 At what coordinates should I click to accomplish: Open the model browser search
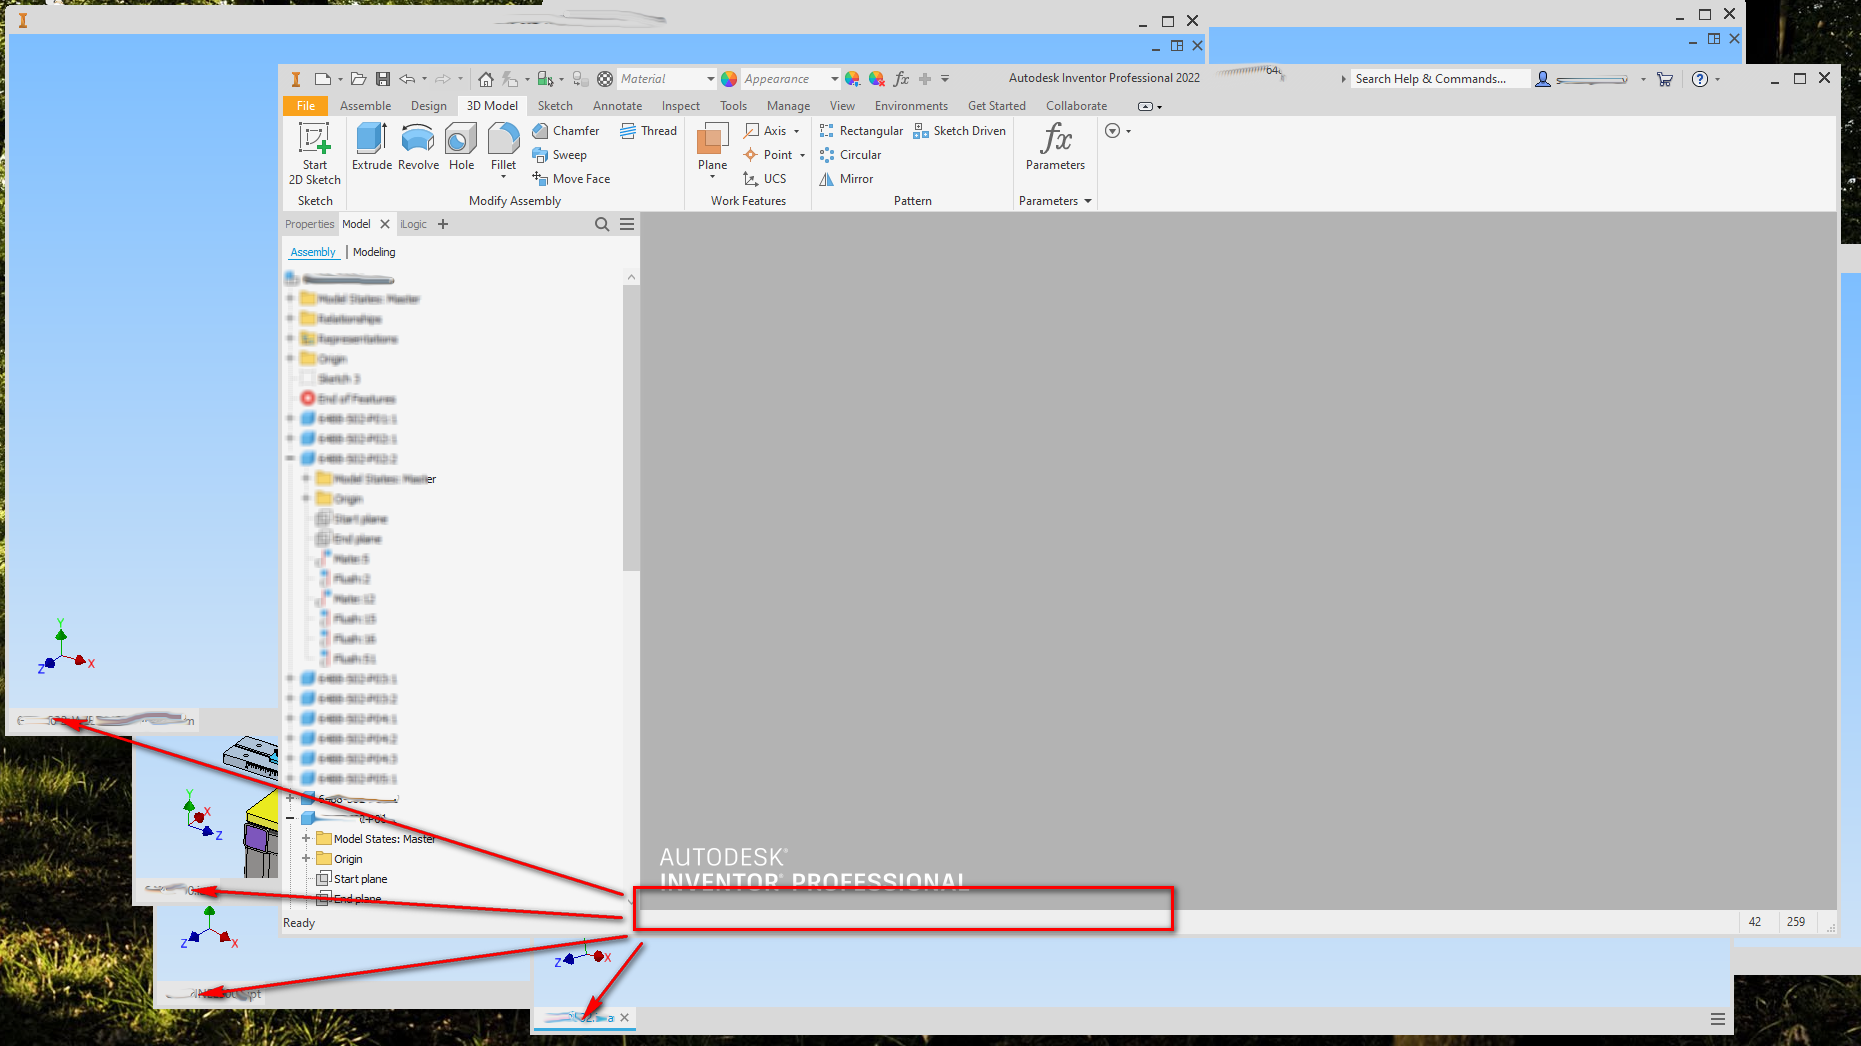tap(602, 224)
